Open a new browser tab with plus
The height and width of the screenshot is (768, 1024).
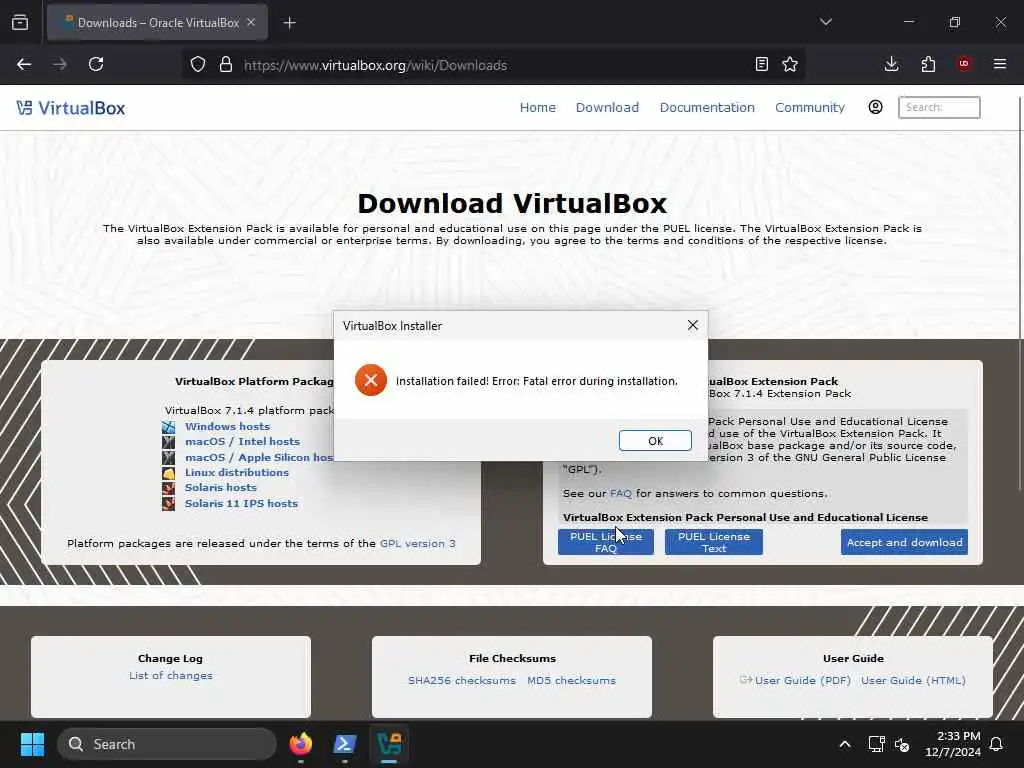click(289, 23)
